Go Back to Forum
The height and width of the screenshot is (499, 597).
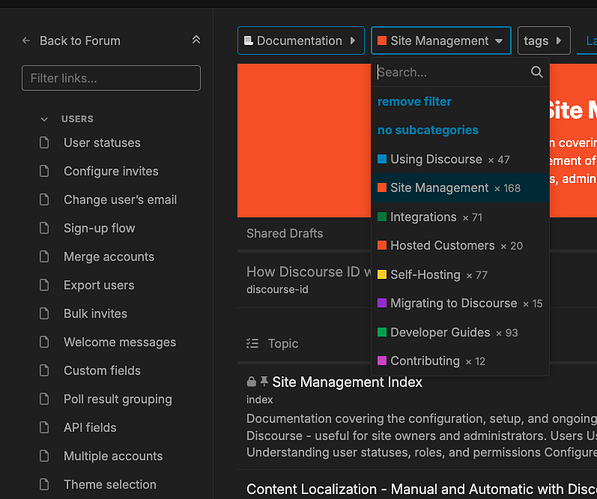pos(80,40)
